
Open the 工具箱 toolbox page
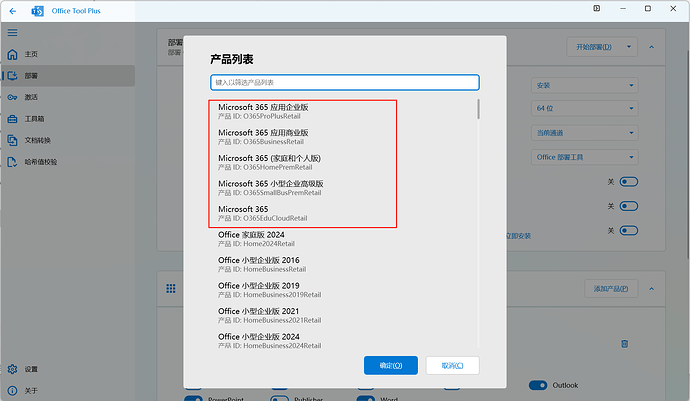click(68, 119)
